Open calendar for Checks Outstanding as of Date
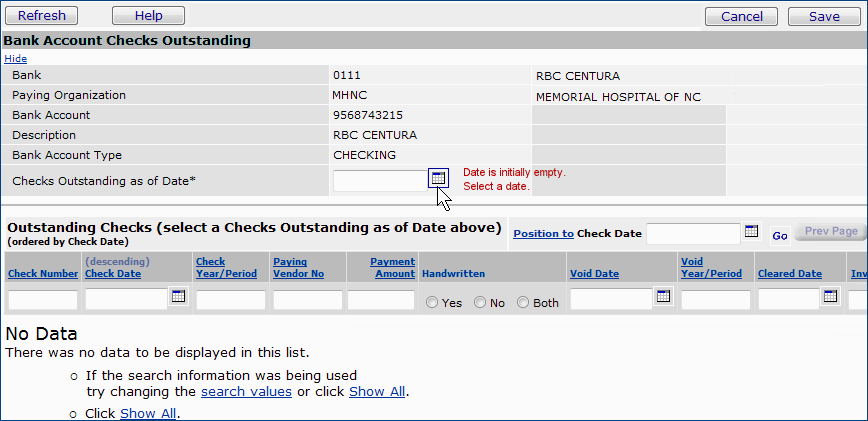 [x=438, y=178]
